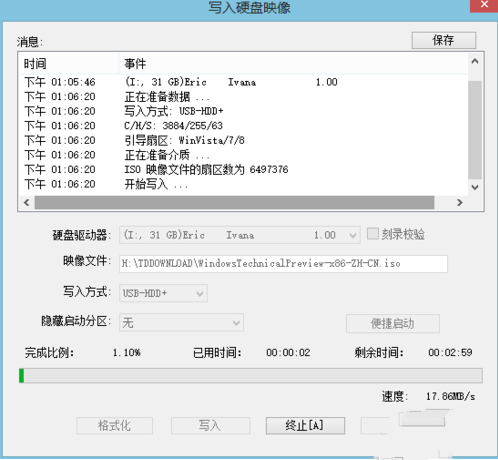498x460 pixels.
Task: Click the 终止[A] button
Action: [x=305, y=425]
